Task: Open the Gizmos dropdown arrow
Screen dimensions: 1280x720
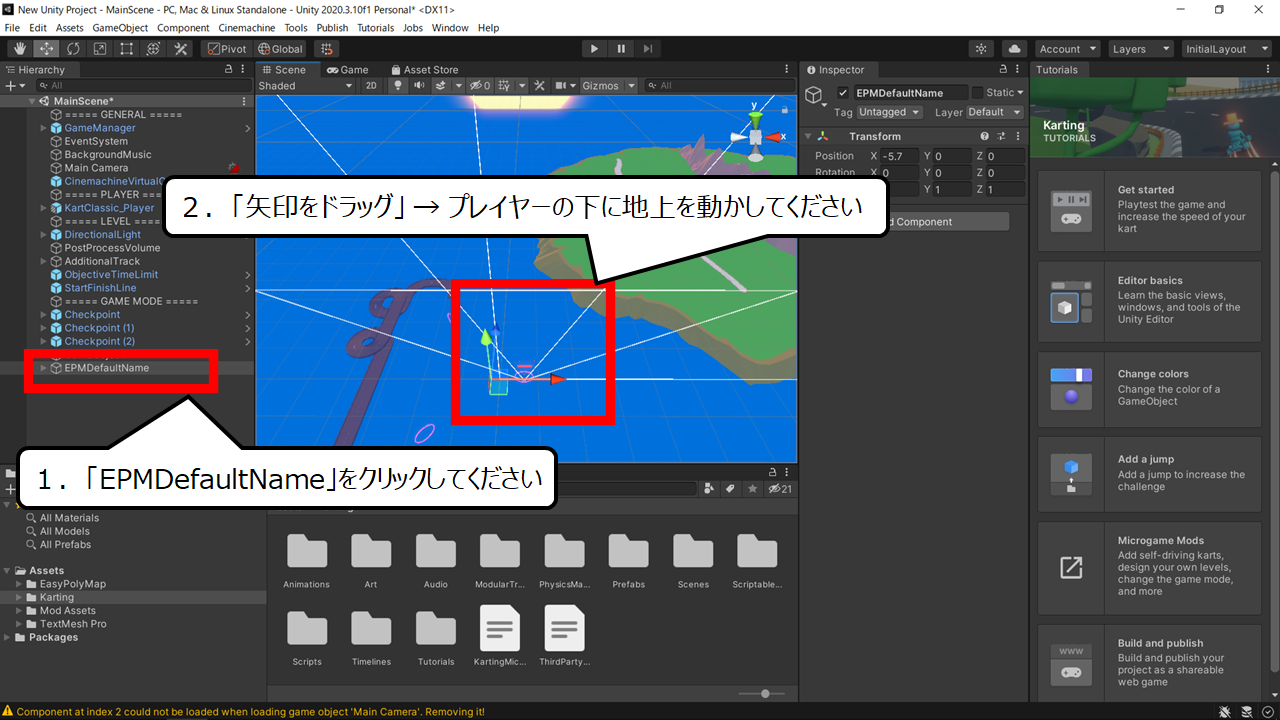Action: point(629,86)
